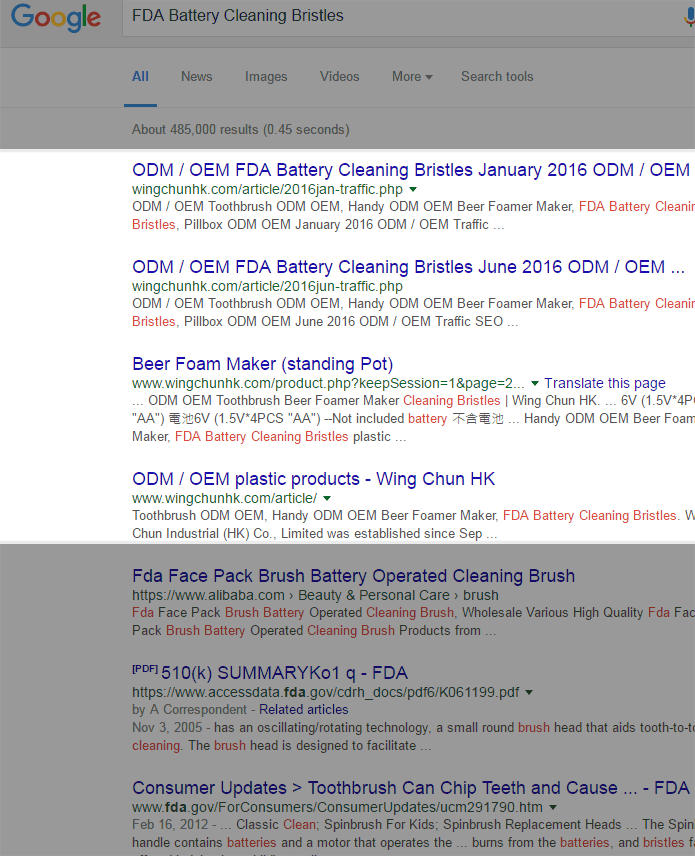Screen dimensions: 695x856
Task: Click the 'https://www.alibaba.com' breadcrumb URL text
Action: point(208,595)
